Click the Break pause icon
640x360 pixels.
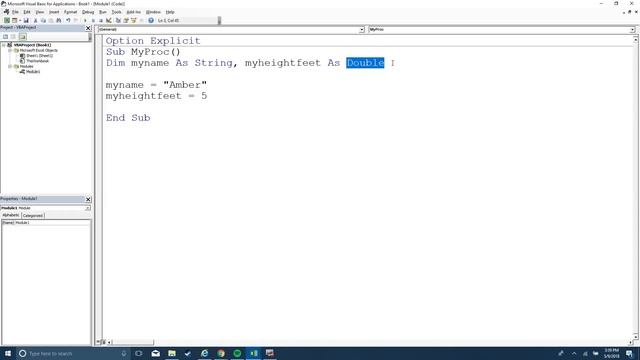93,20
